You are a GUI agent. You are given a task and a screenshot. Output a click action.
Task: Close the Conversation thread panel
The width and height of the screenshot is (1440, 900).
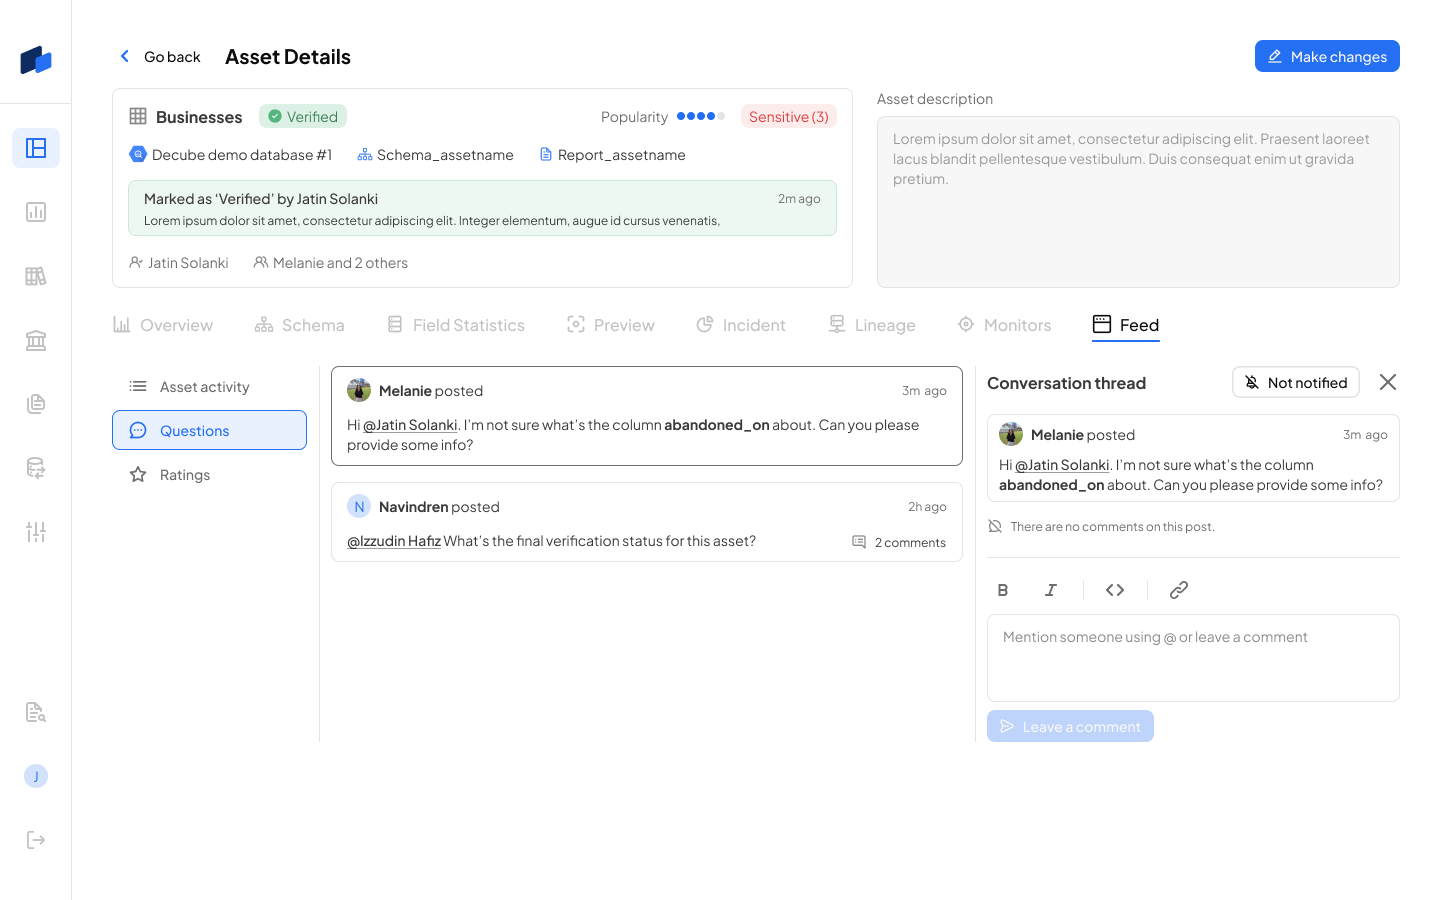1388,382
